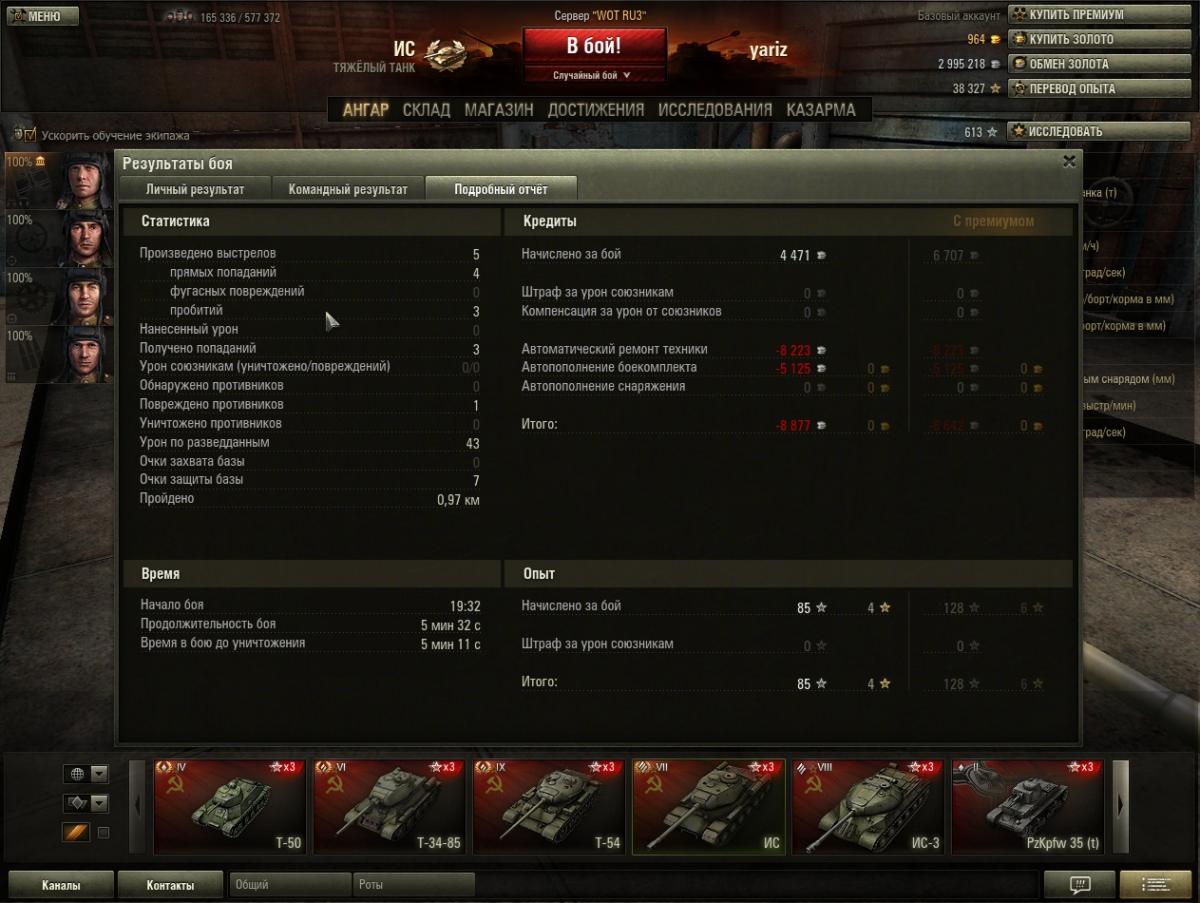The width and height of the screenshot is (1200, 903).
Task: Switch to ДОСТИЖЕНИЯ section
Action: coord(596,110)
